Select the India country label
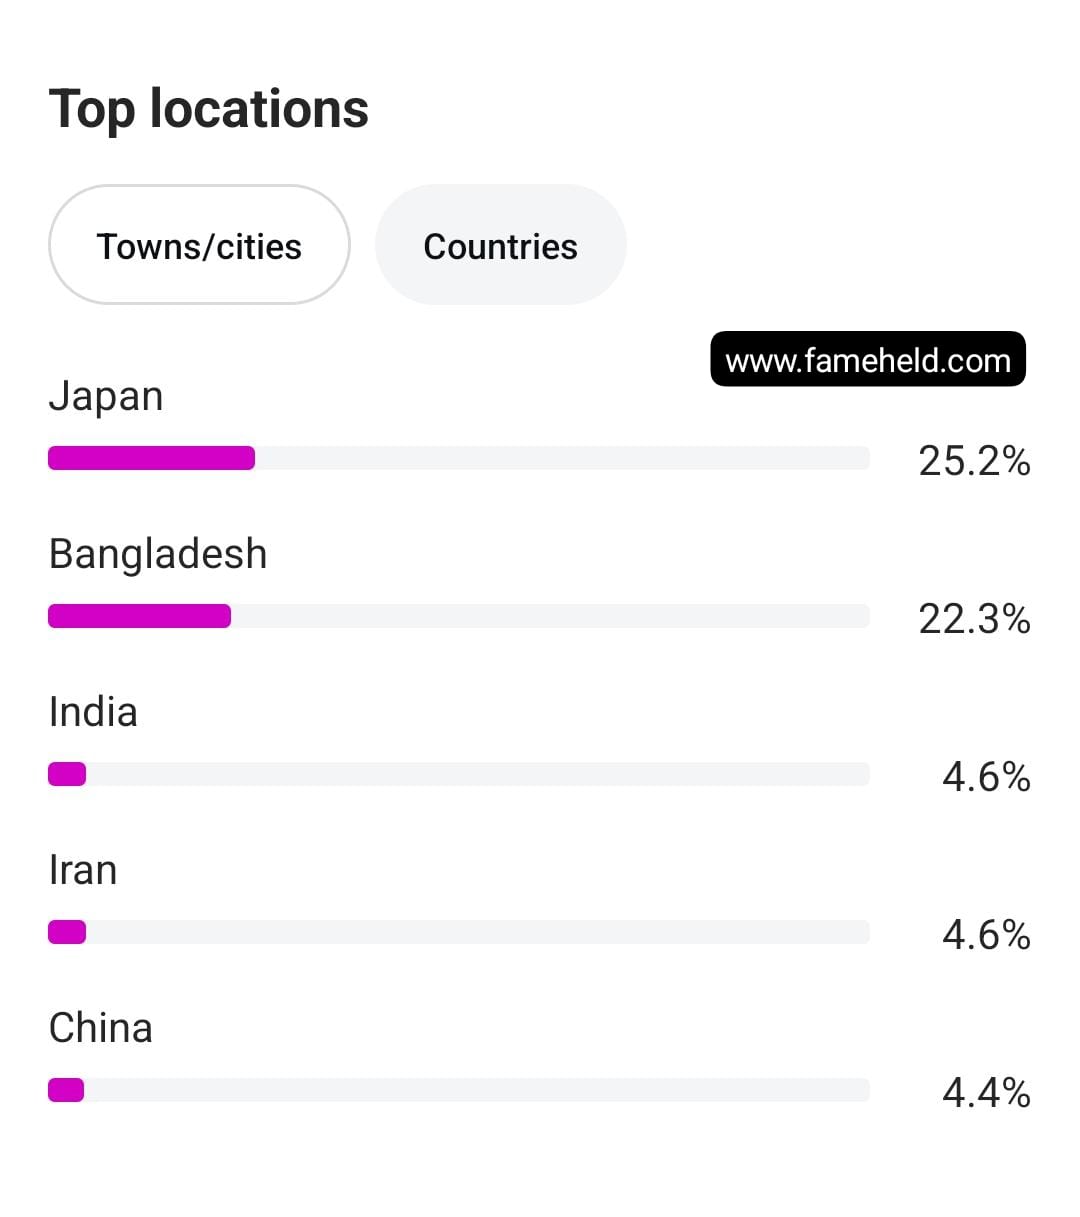Image resolution: width=1080 pixels, height=1217 pixels. [x=93, y=712]
